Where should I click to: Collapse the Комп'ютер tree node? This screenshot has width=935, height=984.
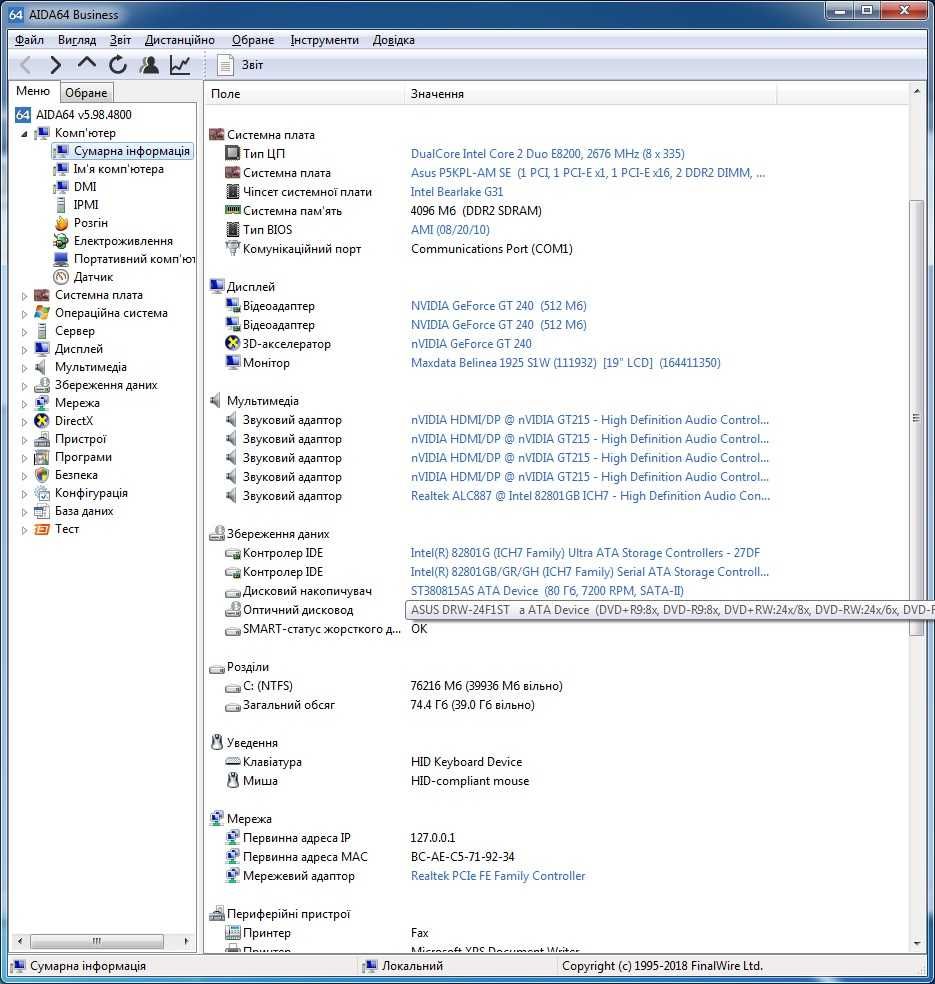pos(24,134)
